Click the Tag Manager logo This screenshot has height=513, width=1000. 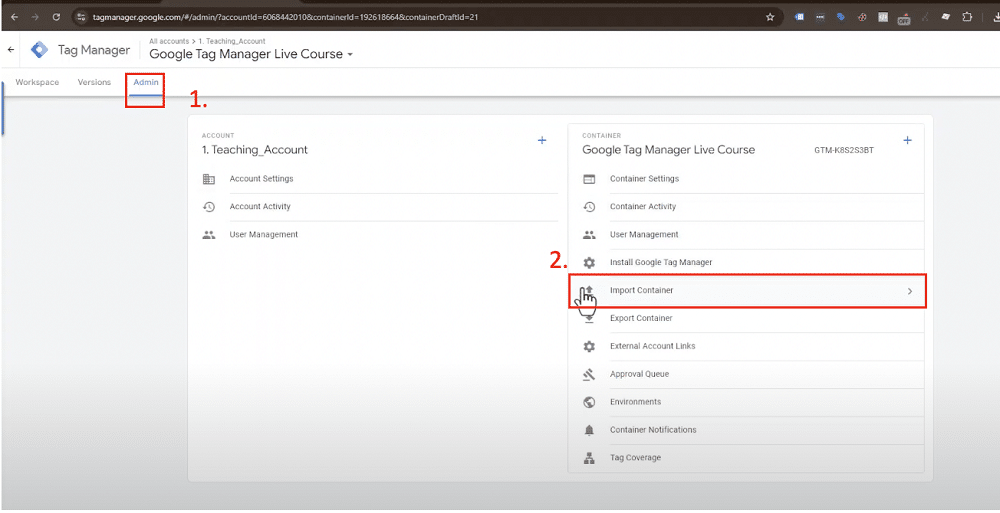pos(40,50)
